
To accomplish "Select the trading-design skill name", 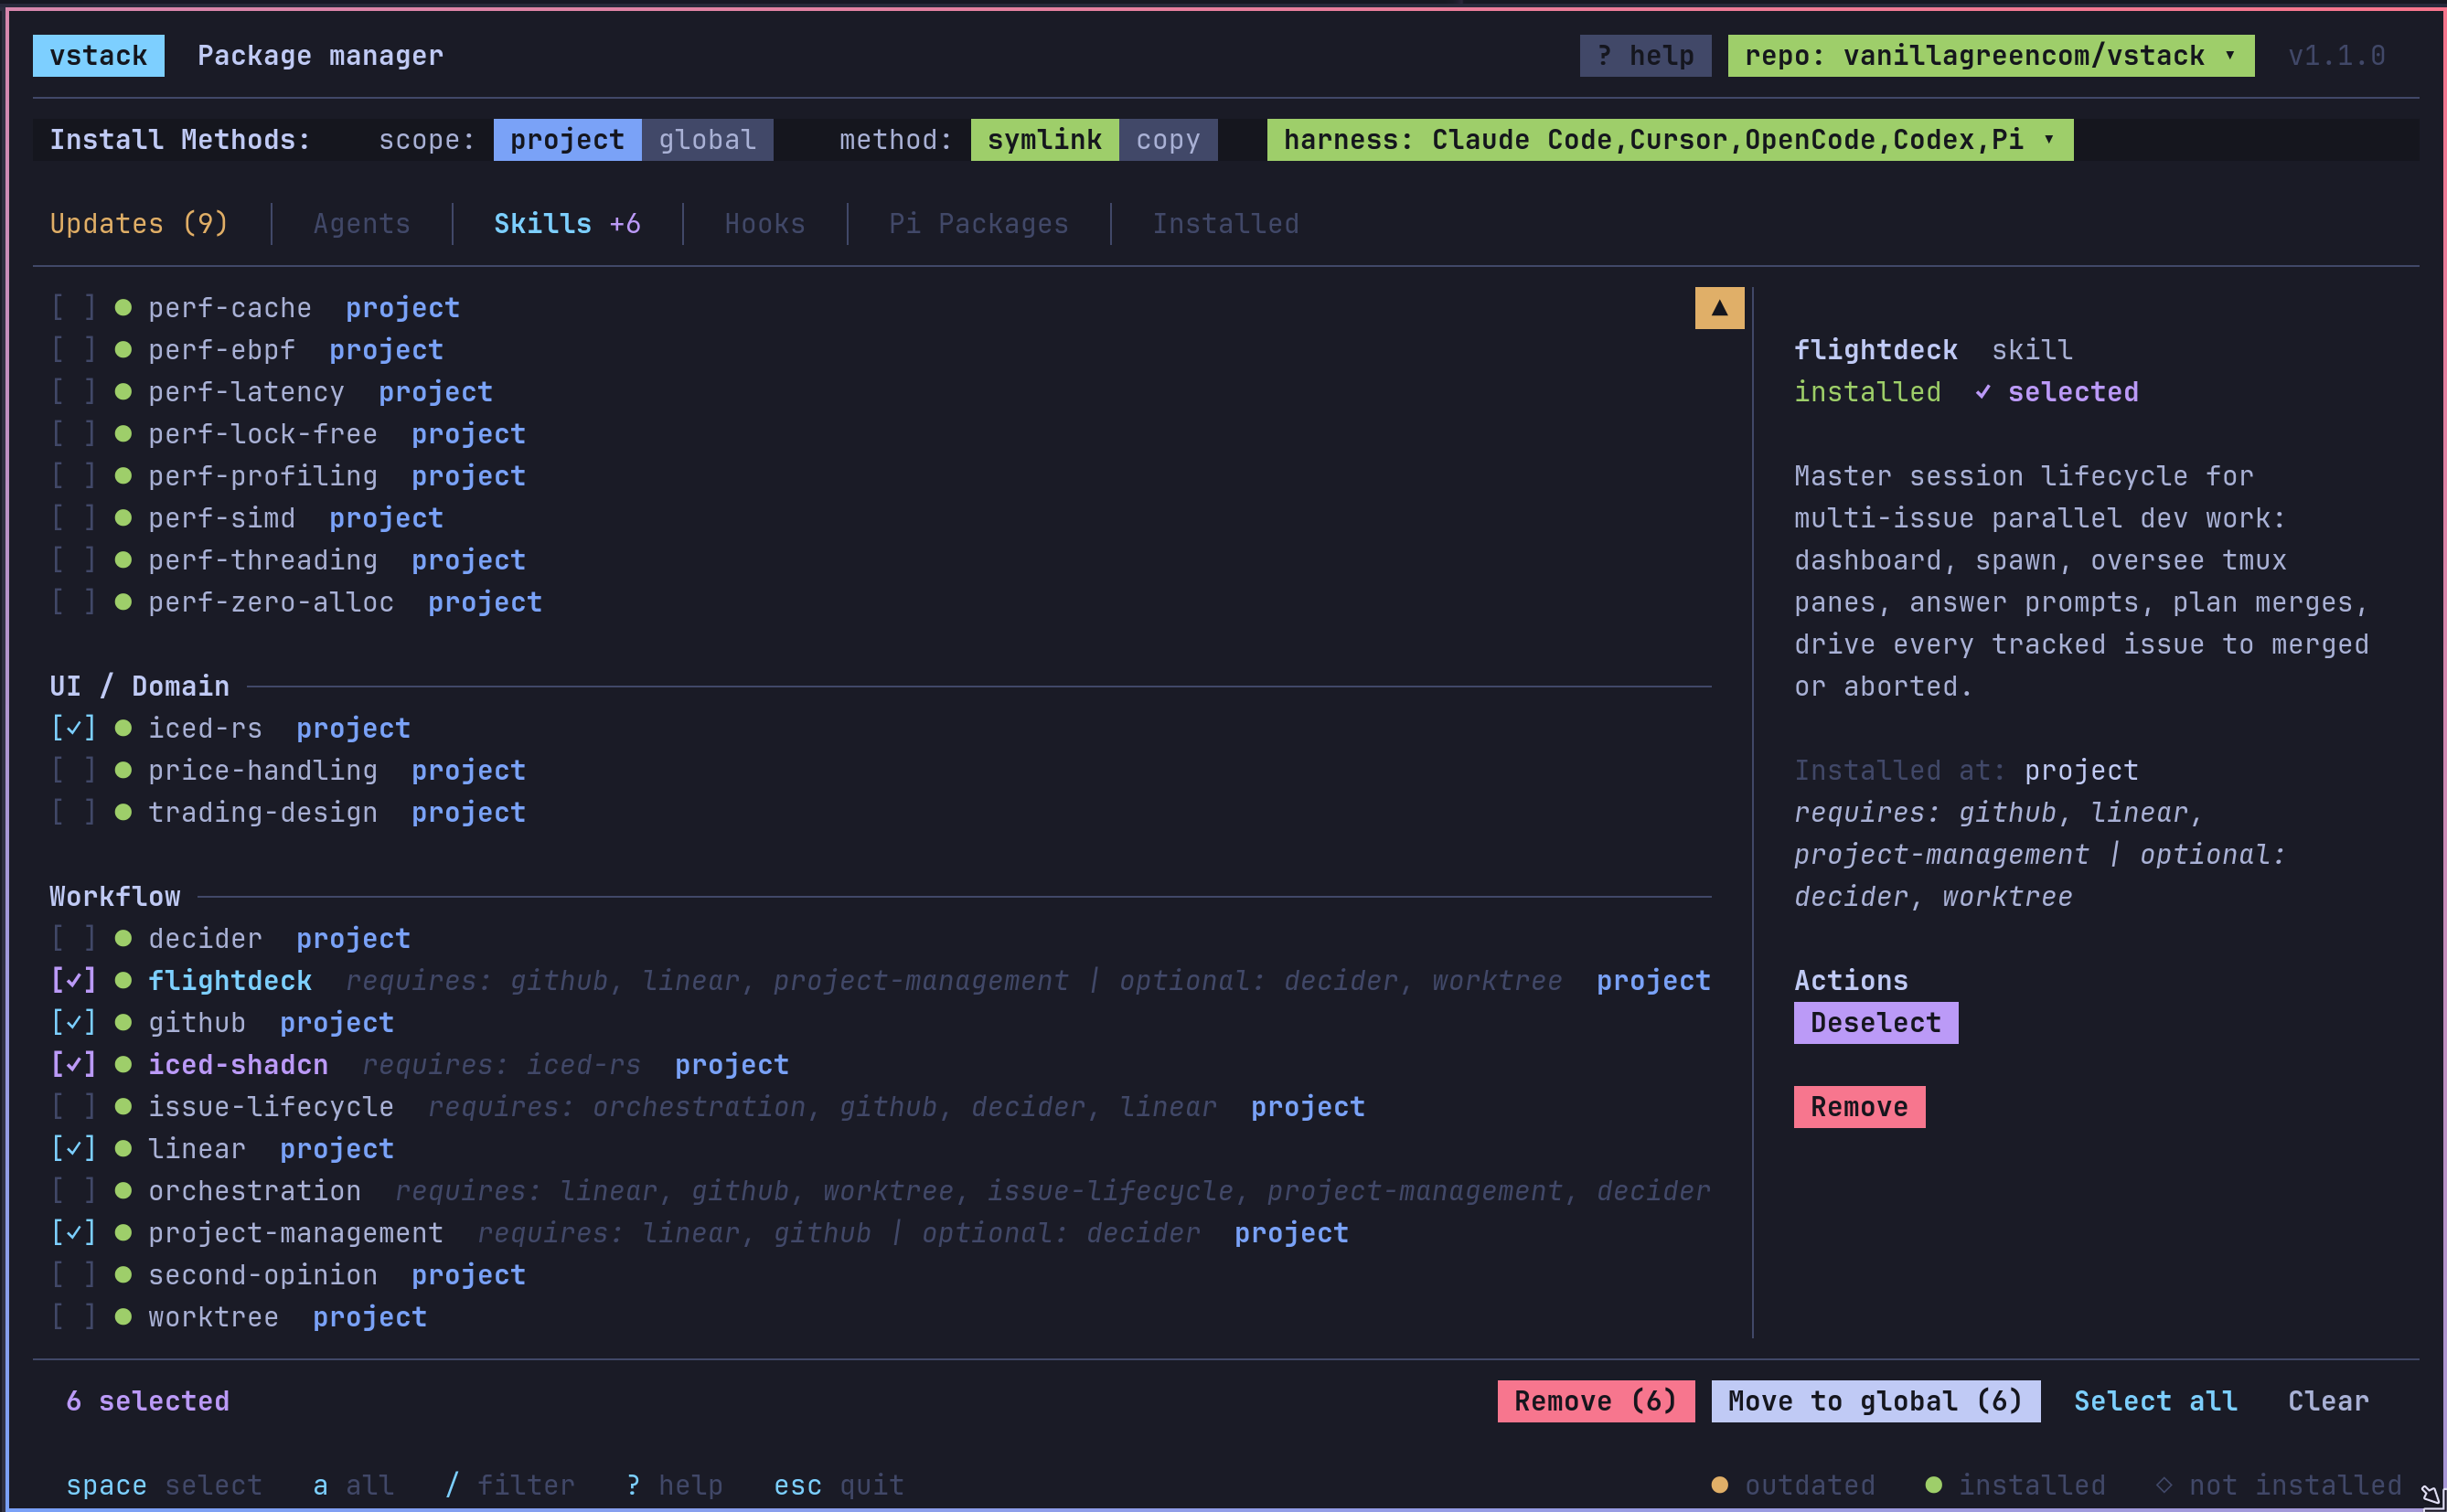I will [x=263, y=813].
